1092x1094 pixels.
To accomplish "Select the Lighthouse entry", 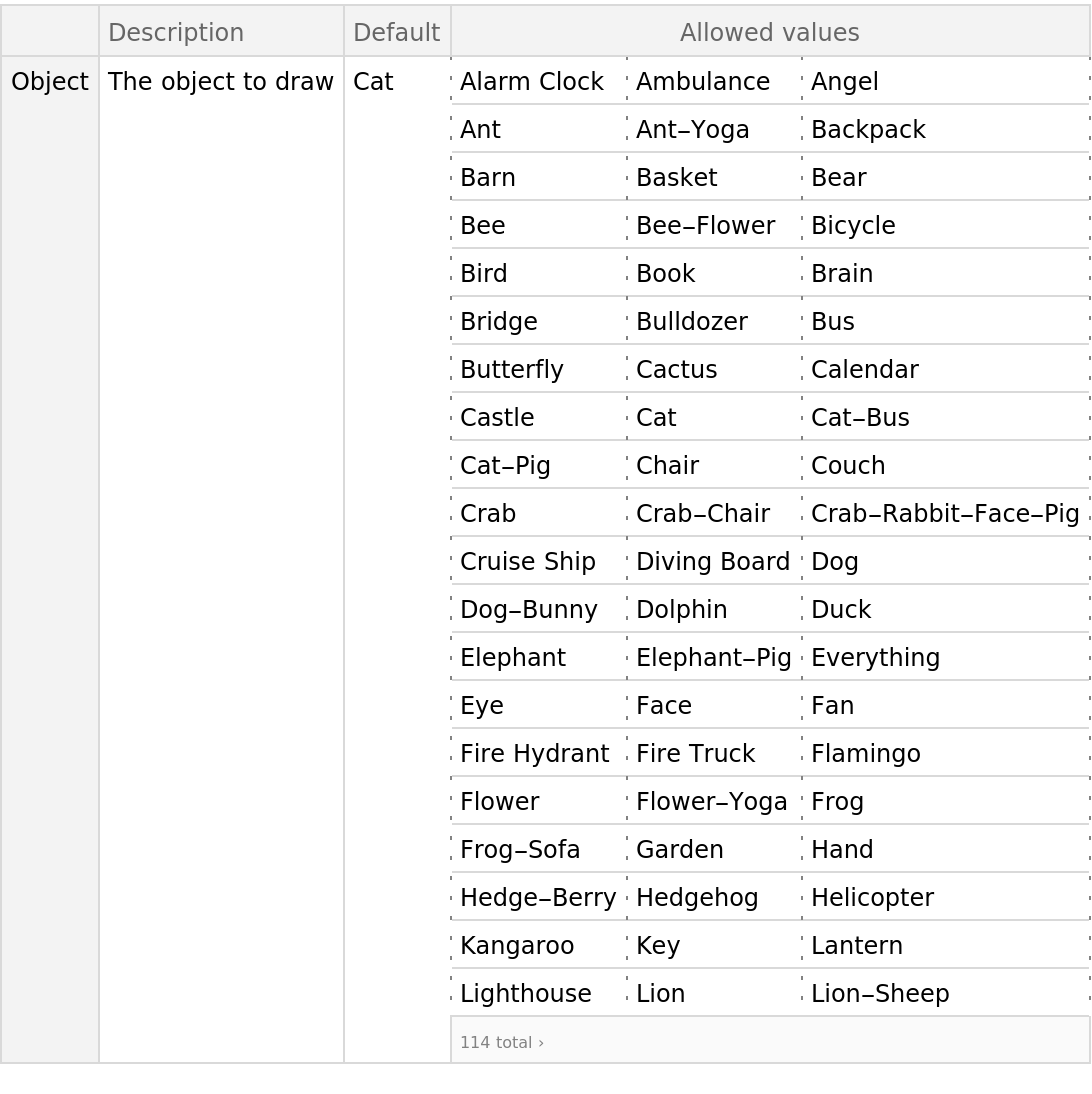I will click(525, 993).
